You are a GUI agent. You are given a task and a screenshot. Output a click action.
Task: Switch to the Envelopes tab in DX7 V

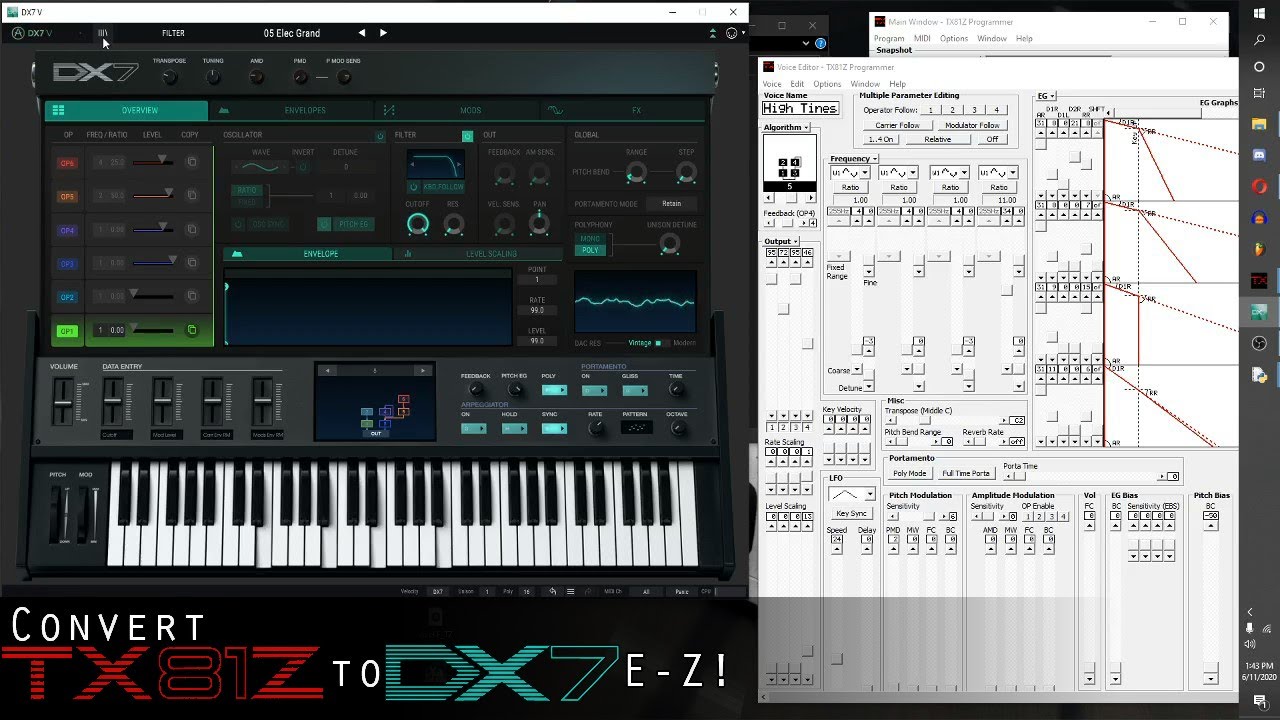tap(291, 110)
